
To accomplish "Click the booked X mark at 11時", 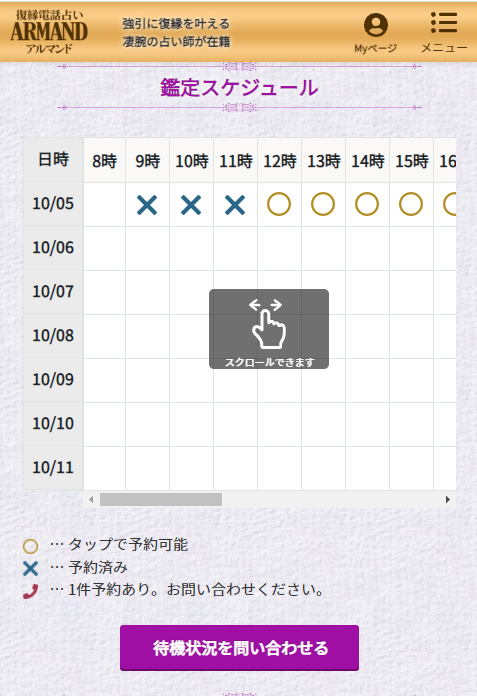I will (235, 205).
